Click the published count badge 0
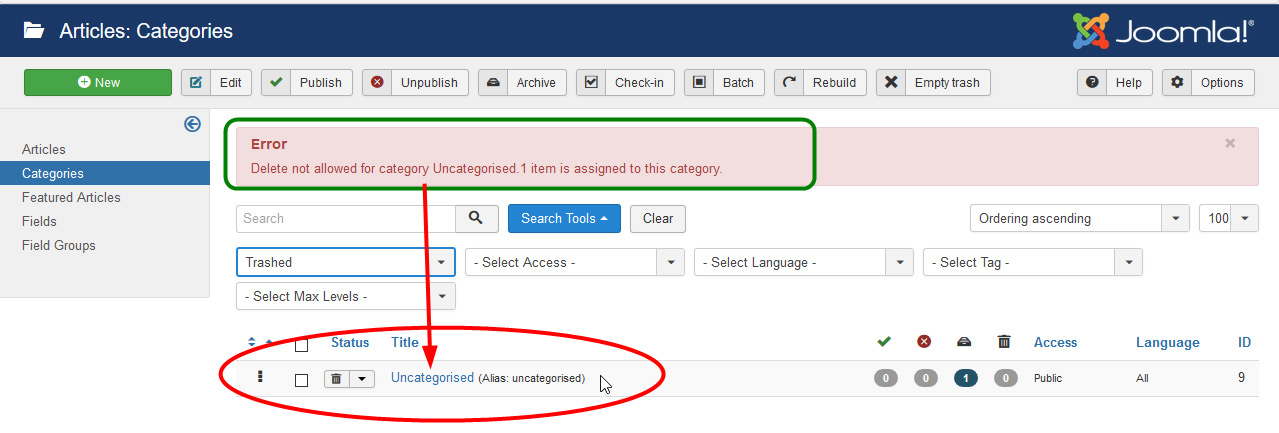This screenshot has width=1279, height=433. 885,378
